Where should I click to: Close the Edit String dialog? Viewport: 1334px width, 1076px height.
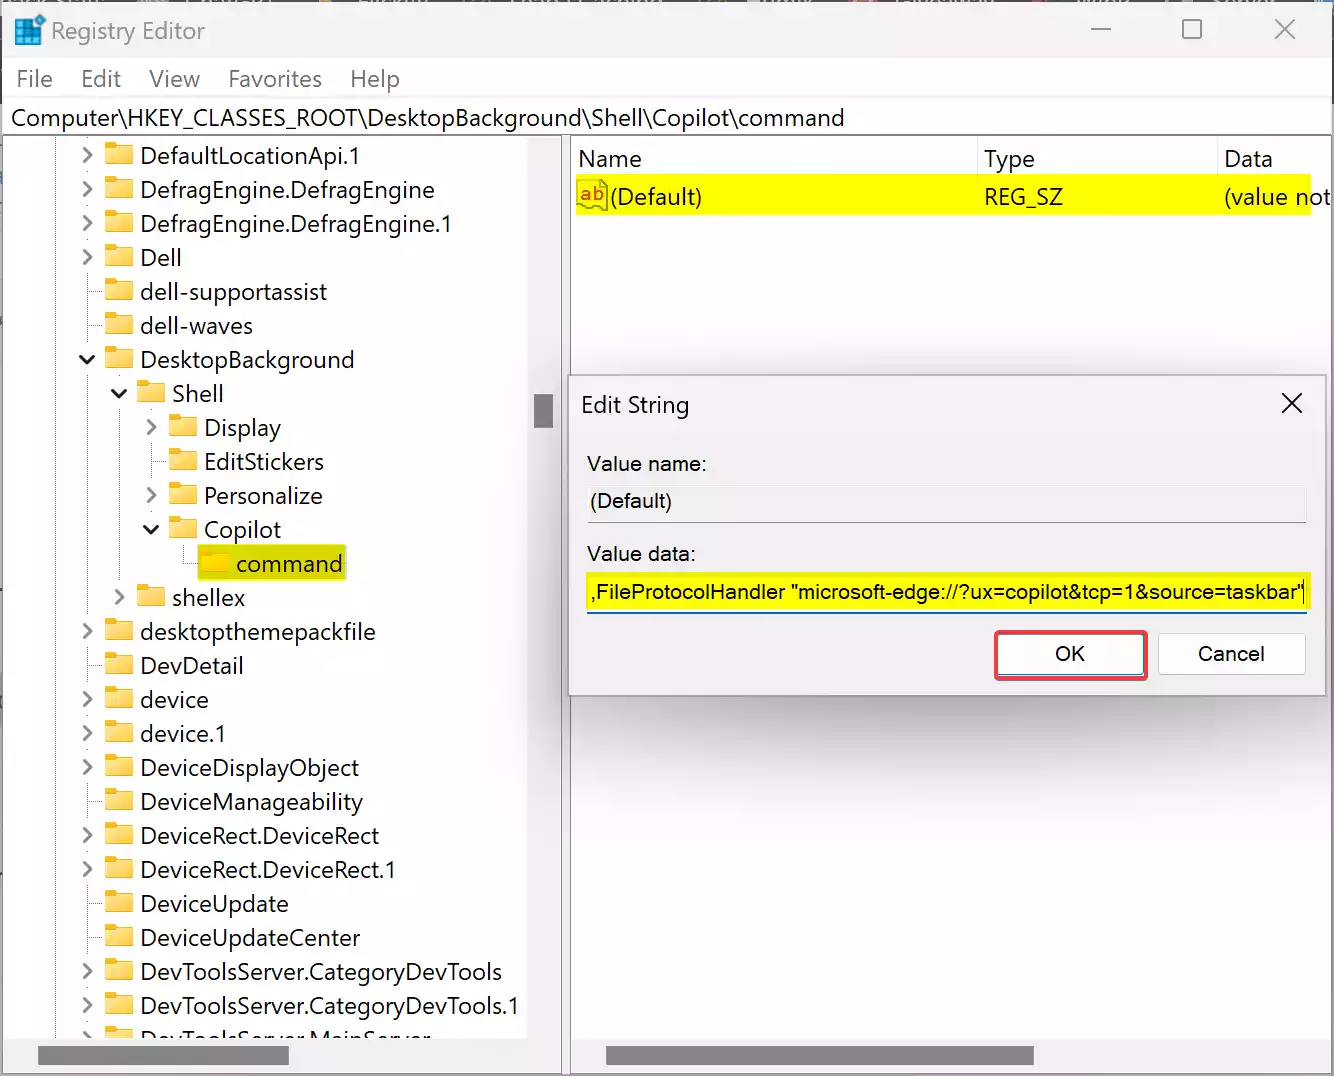(1292, 403)
